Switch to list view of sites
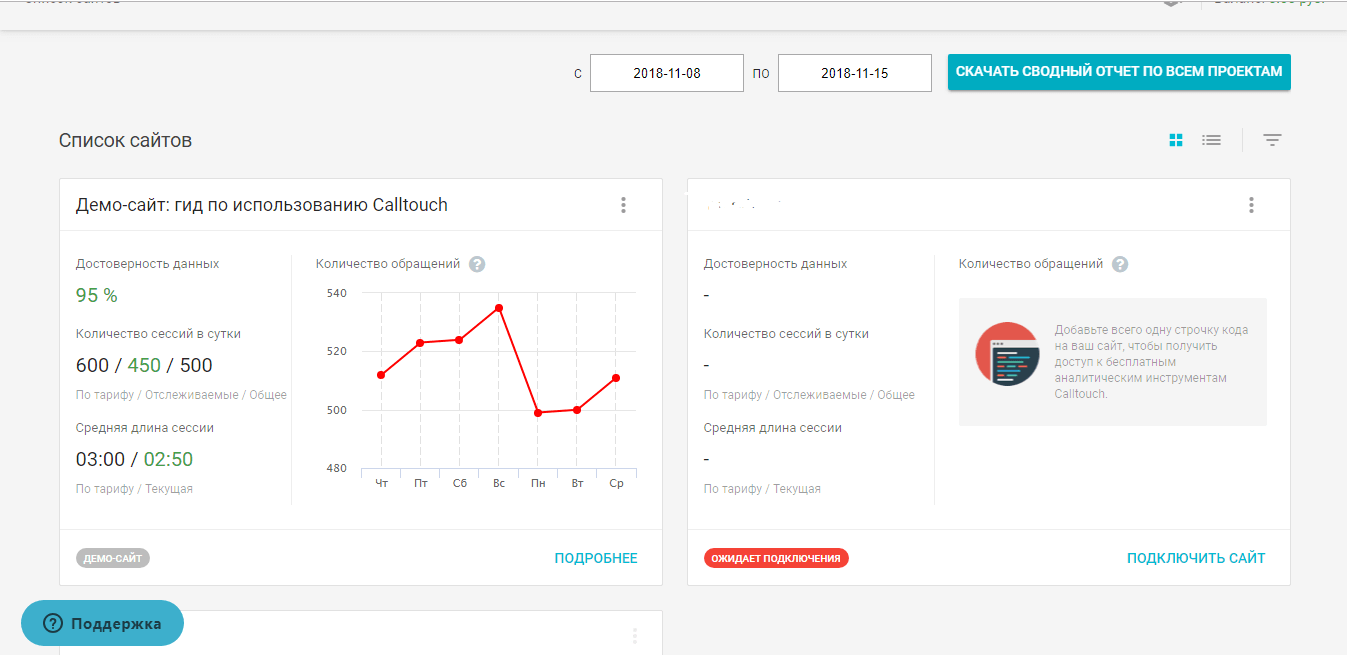This screenshot has width=1347, height=655. tap(1212, 140)
